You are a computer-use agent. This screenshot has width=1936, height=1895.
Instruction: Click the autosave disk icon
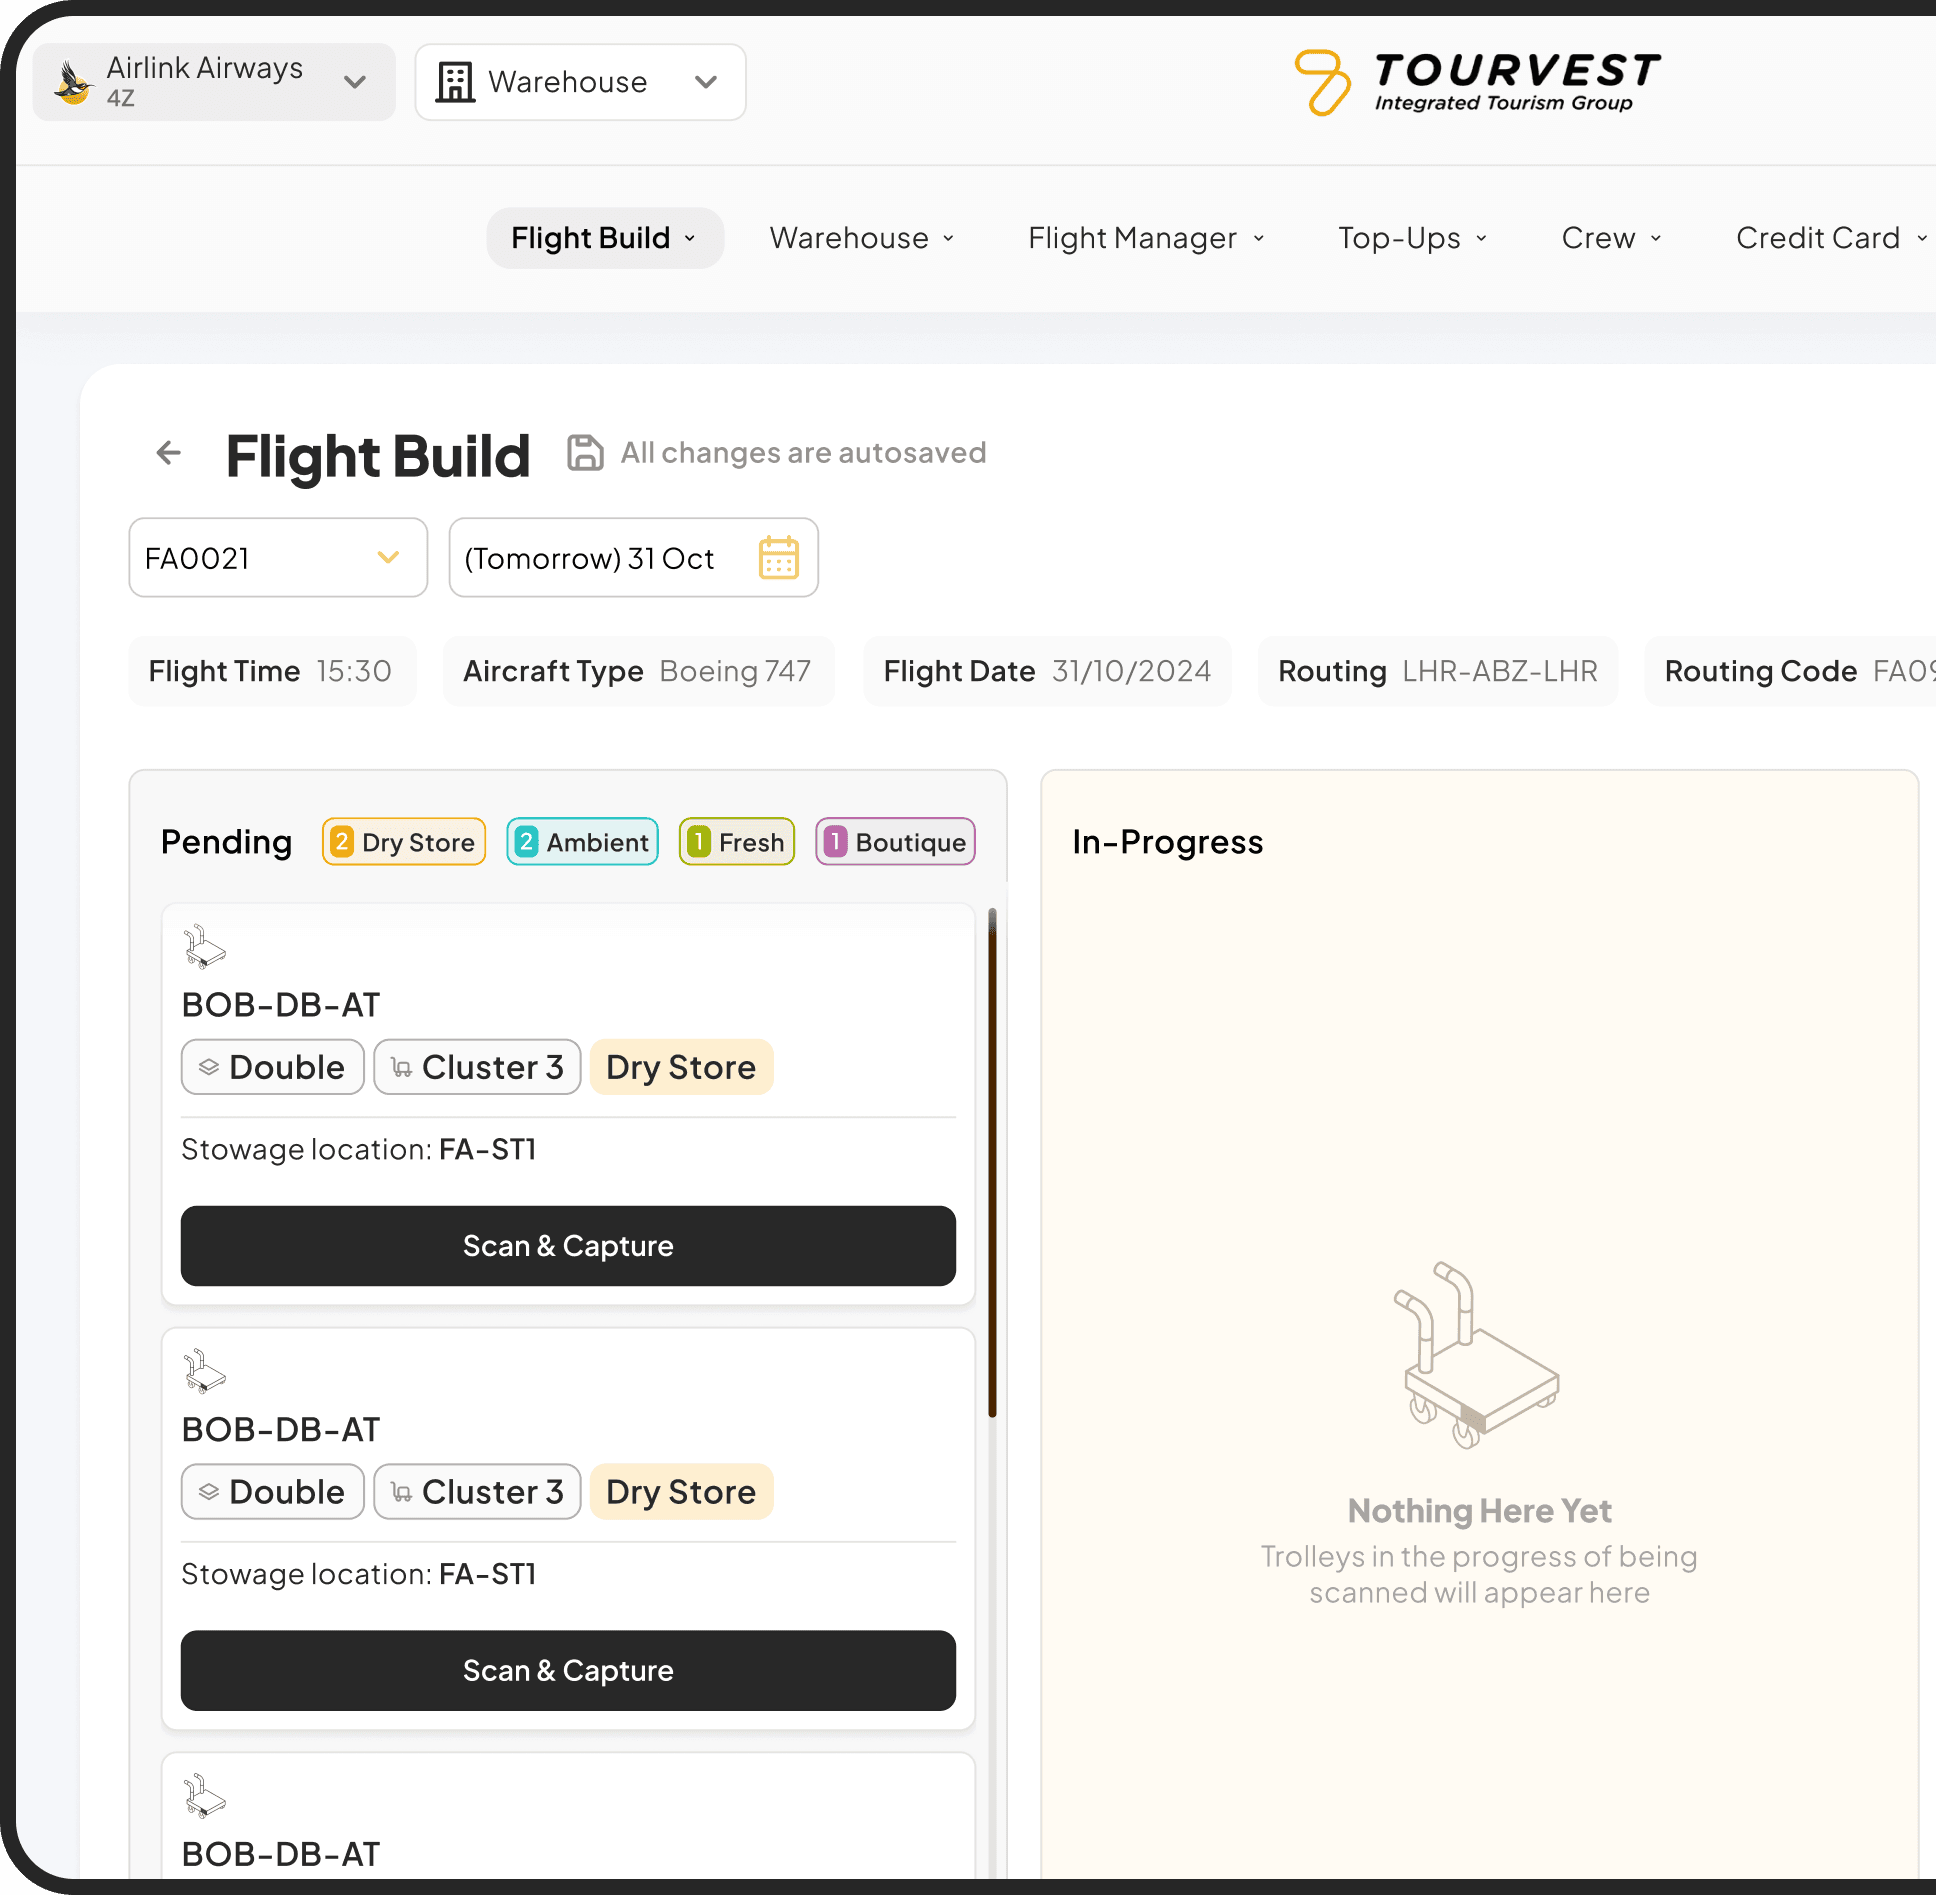[585, 453]
